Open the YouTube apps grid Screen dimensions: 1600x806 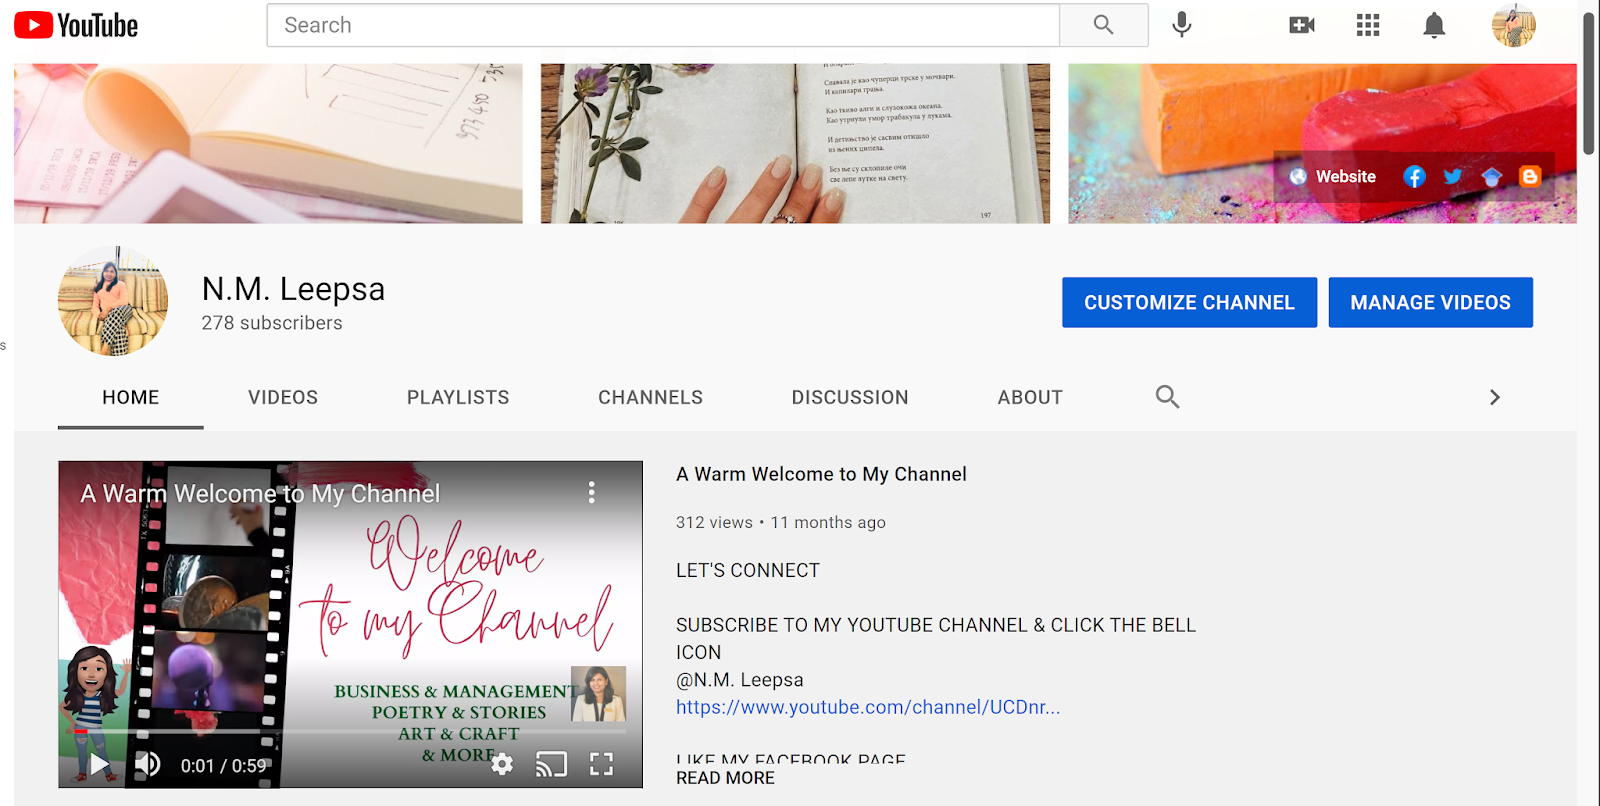(1368, 25)
